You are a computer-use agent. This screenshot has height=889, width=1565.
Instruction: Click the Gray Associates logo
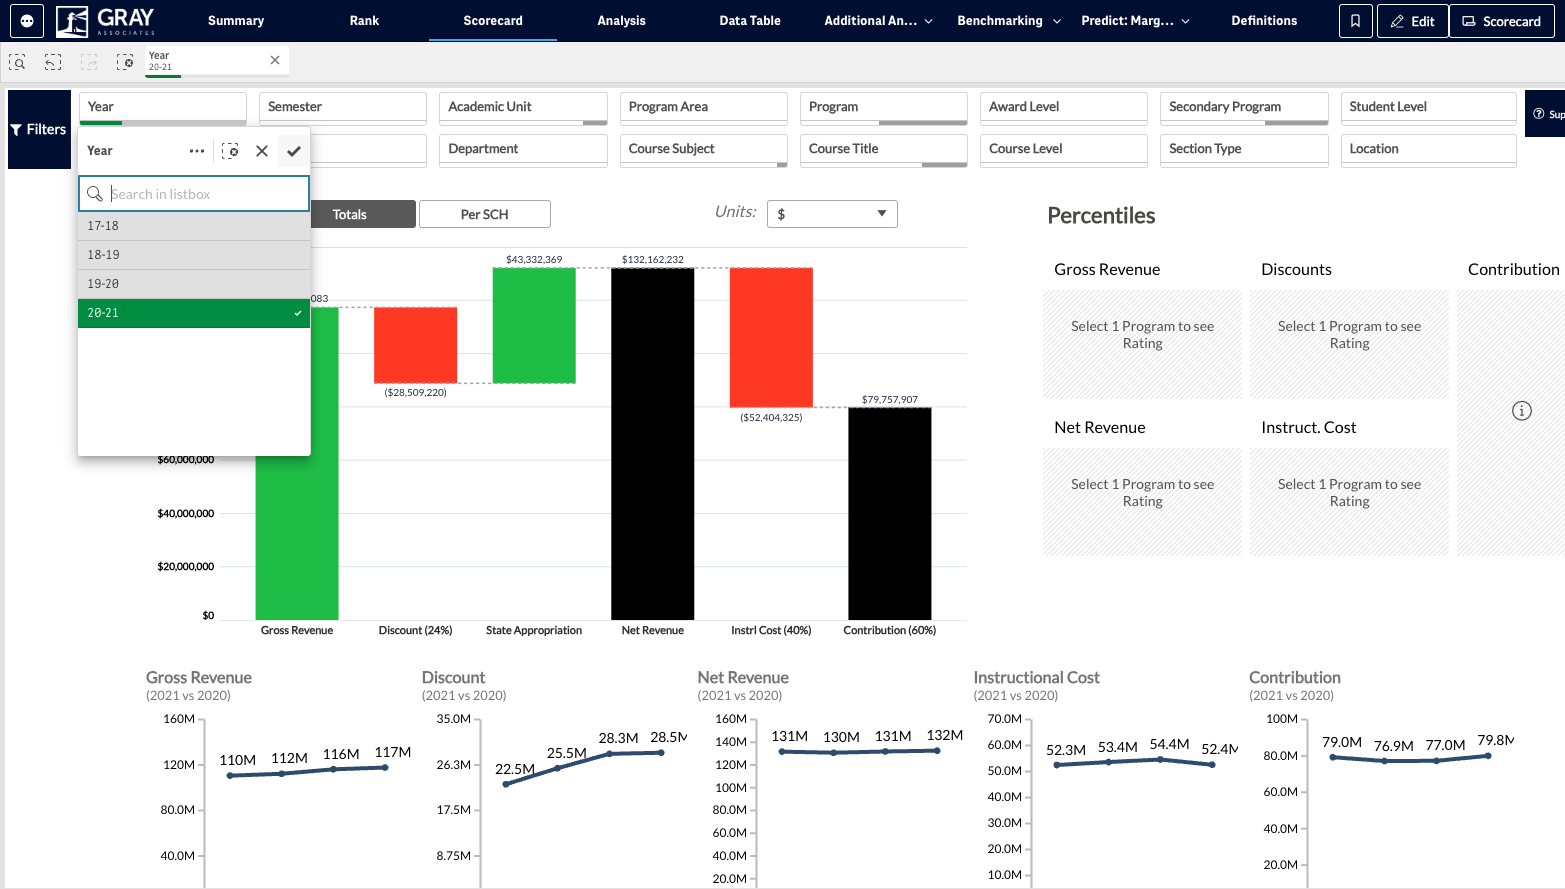coord(106,21)
